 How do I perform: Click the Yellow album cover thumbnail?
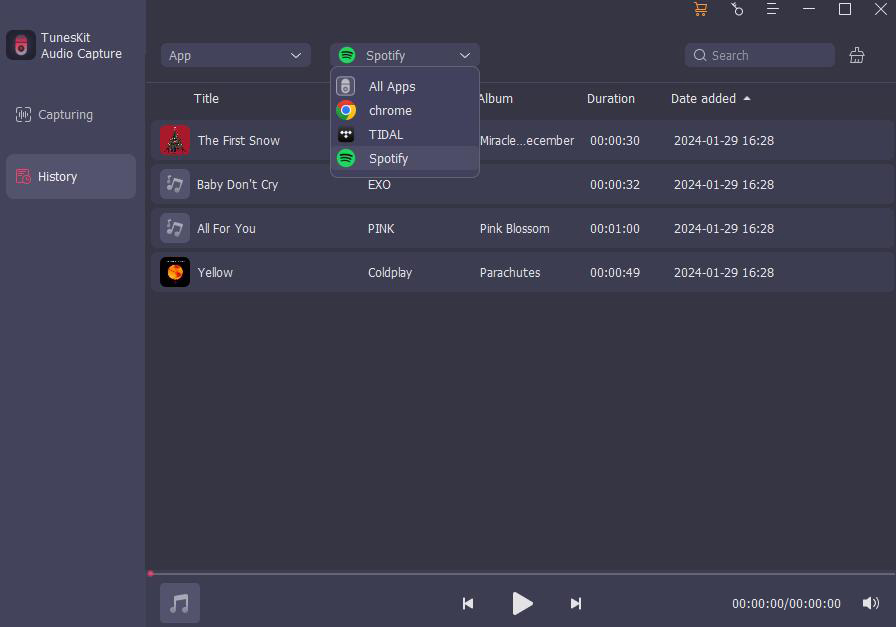[x=175, y=272]
